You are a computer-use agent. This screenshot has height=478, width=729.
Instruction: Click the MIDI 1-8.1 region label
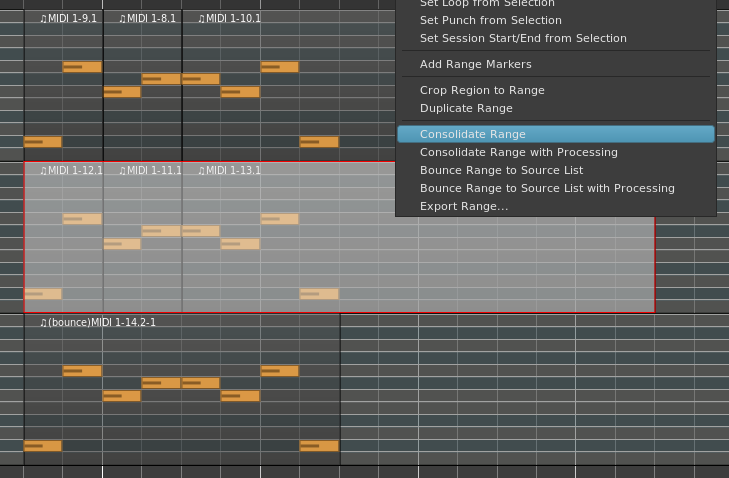[x=147, y=19]
